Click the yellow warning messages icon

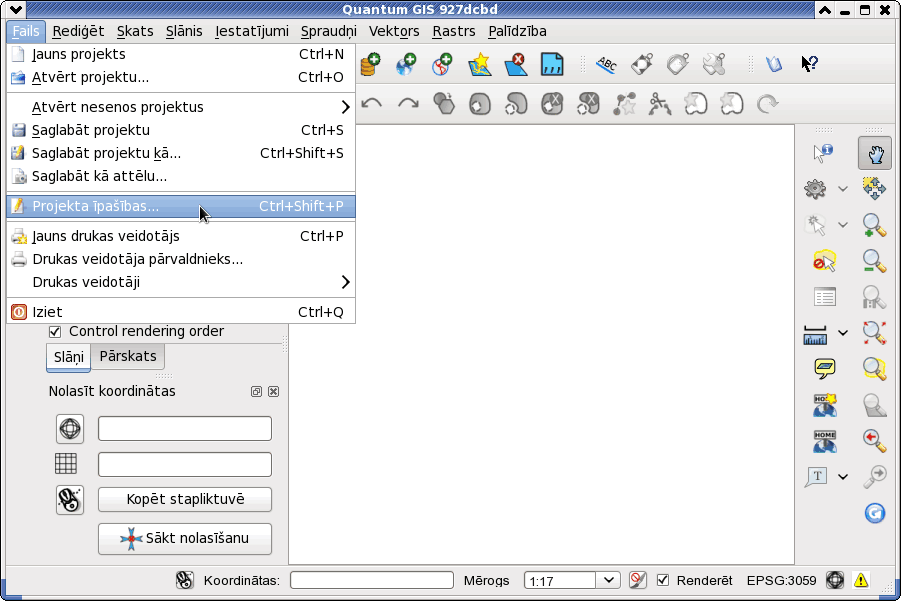click(861, 580)
